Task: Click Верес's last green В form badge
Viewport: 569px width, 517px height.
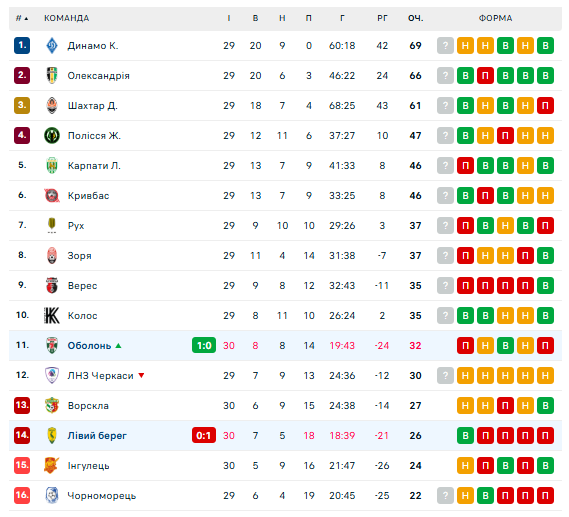Action: coord(545,286)
